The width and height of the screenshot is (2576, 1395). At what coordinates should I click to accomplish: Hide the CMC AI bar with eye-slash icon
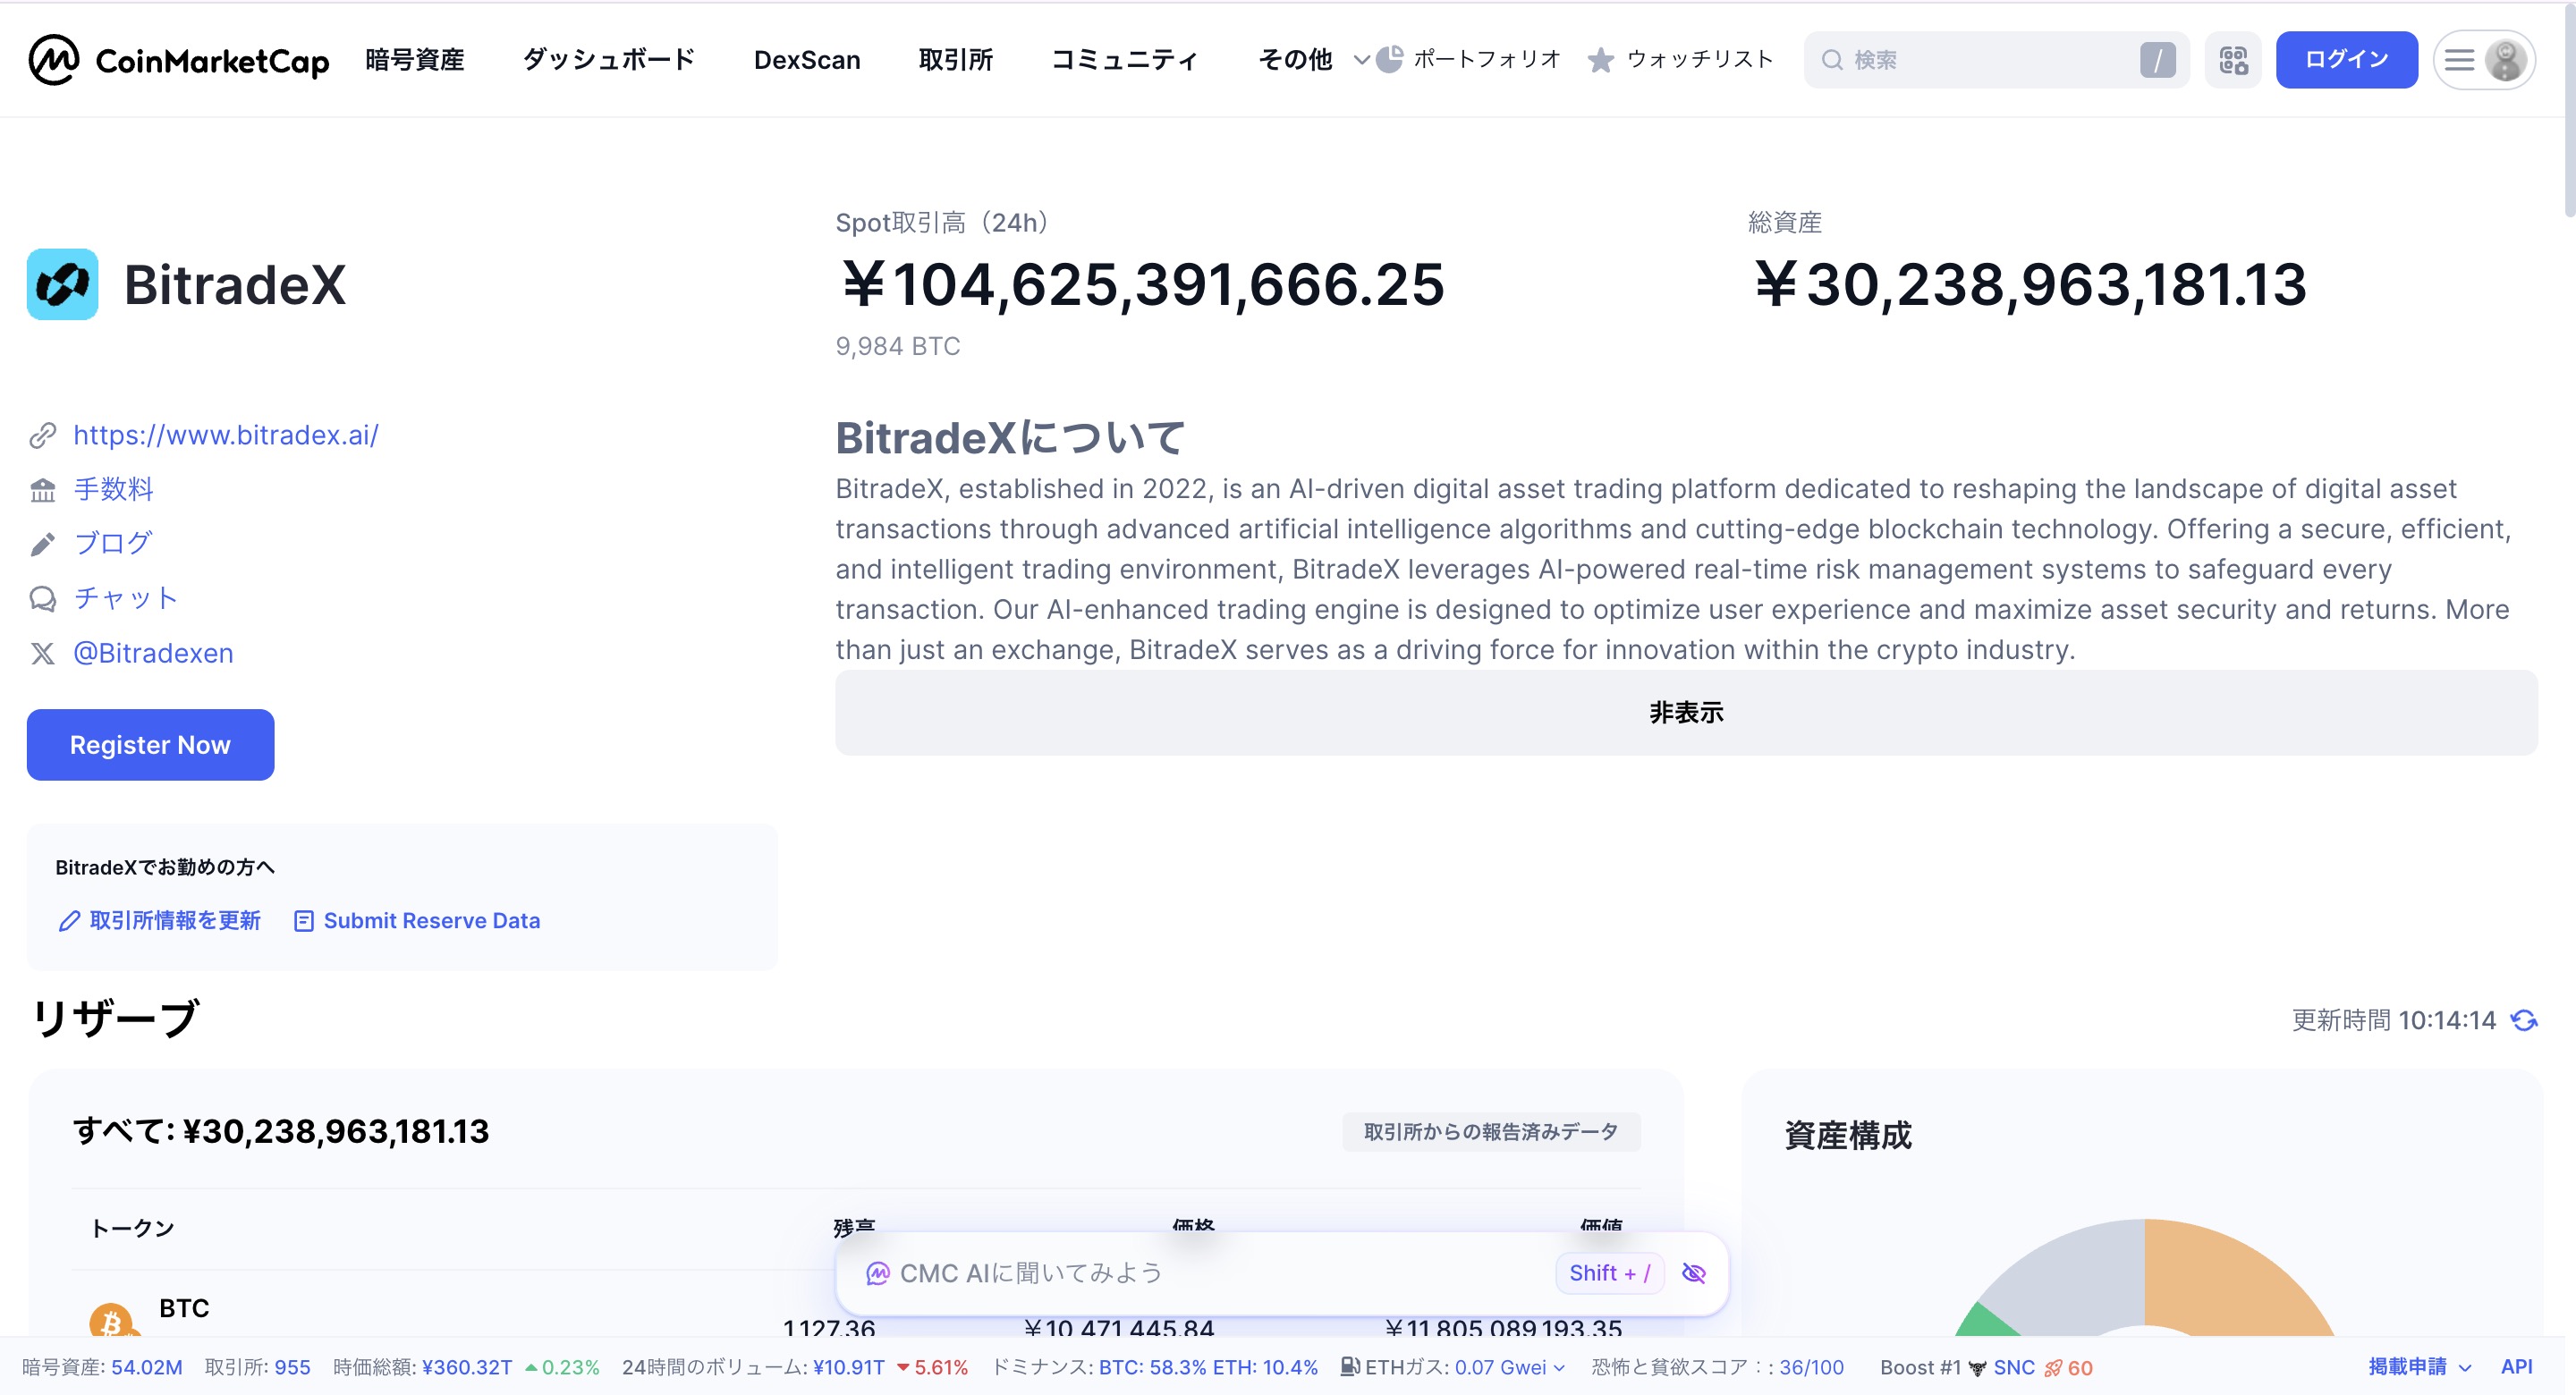1693,1273
